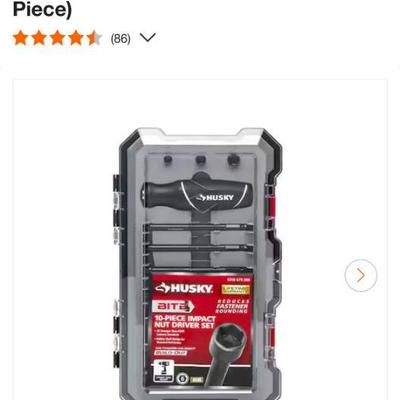Screen dimensions: 400x400
Task: Open the (86) reviews count
Action: [120, 39]
